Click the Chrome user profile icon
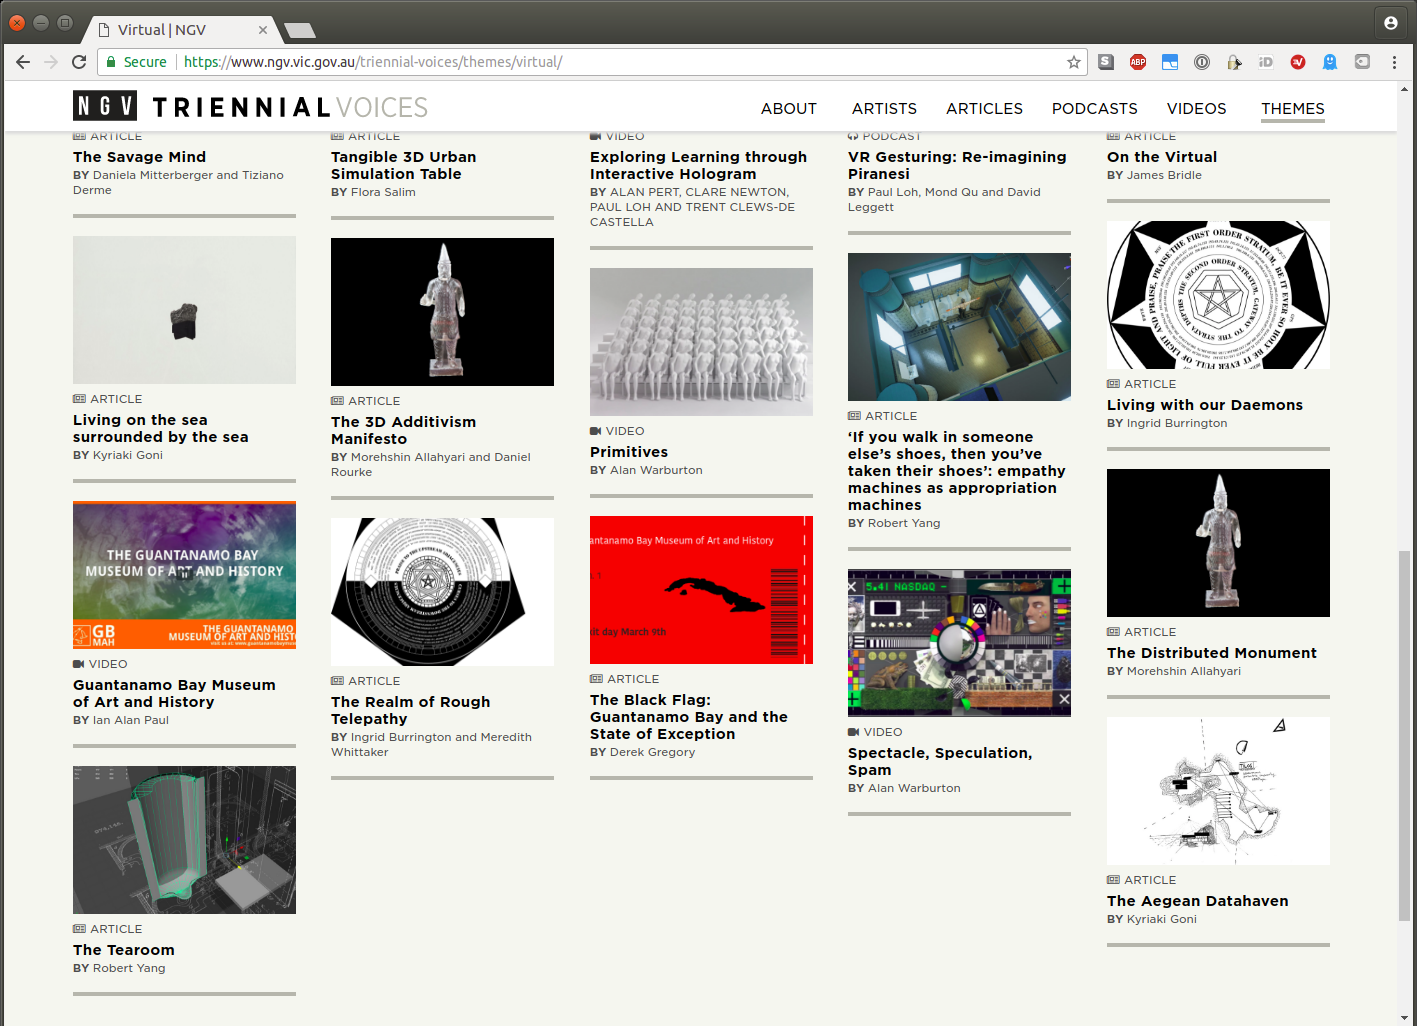Image resolution: width=1417 pixels, height=1026 pixels. pos(1390,23)
